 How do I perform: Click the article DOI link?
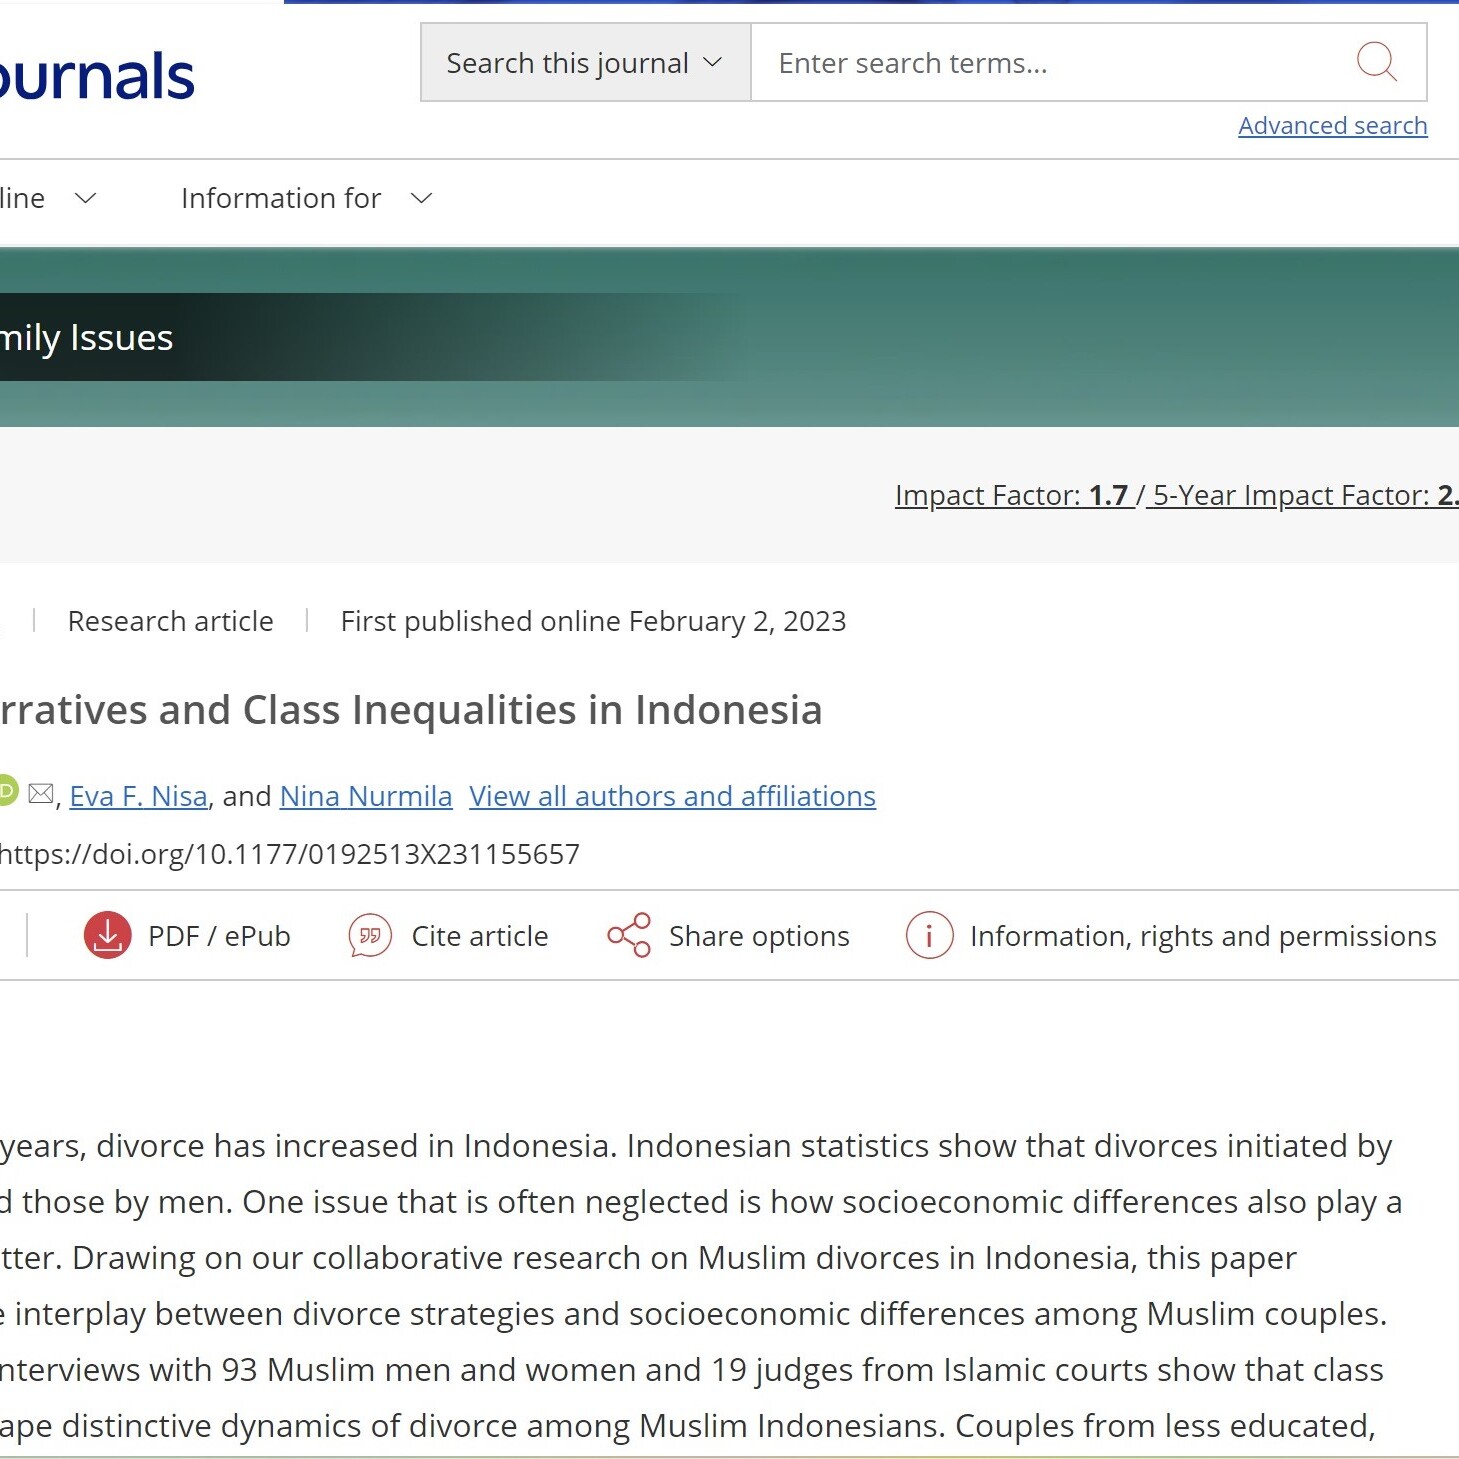click(290, 854)
